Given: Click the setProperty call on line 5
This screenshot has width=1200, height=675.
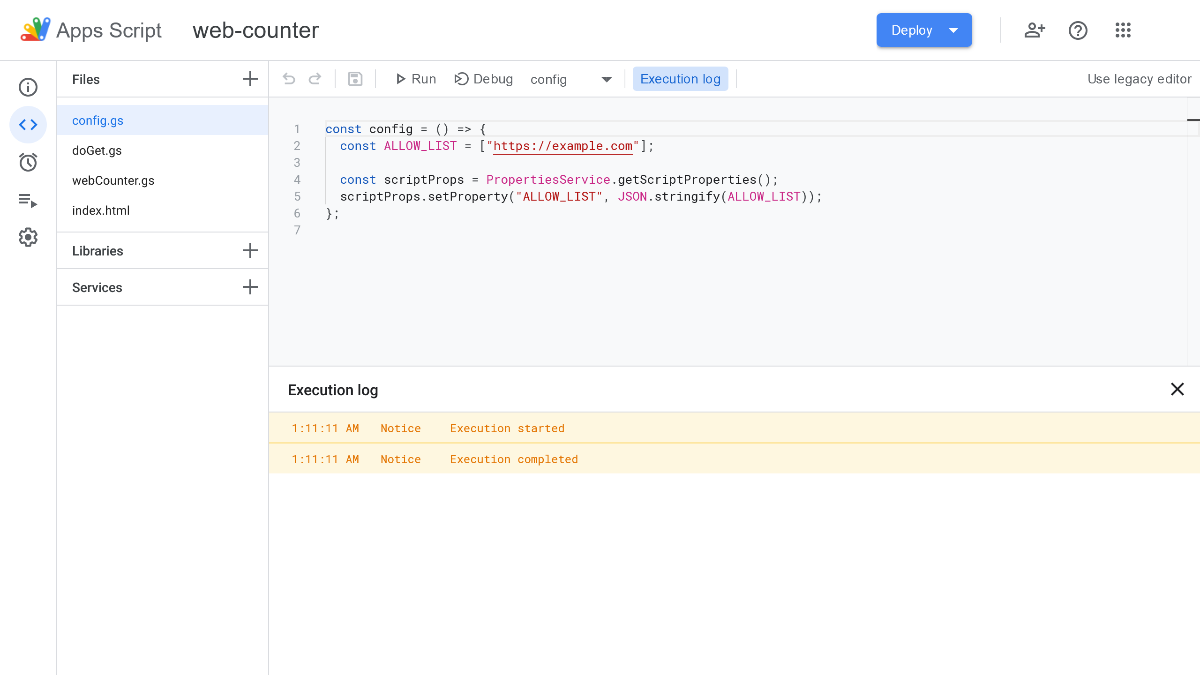Looking at the screenshot, I should 472,197.
